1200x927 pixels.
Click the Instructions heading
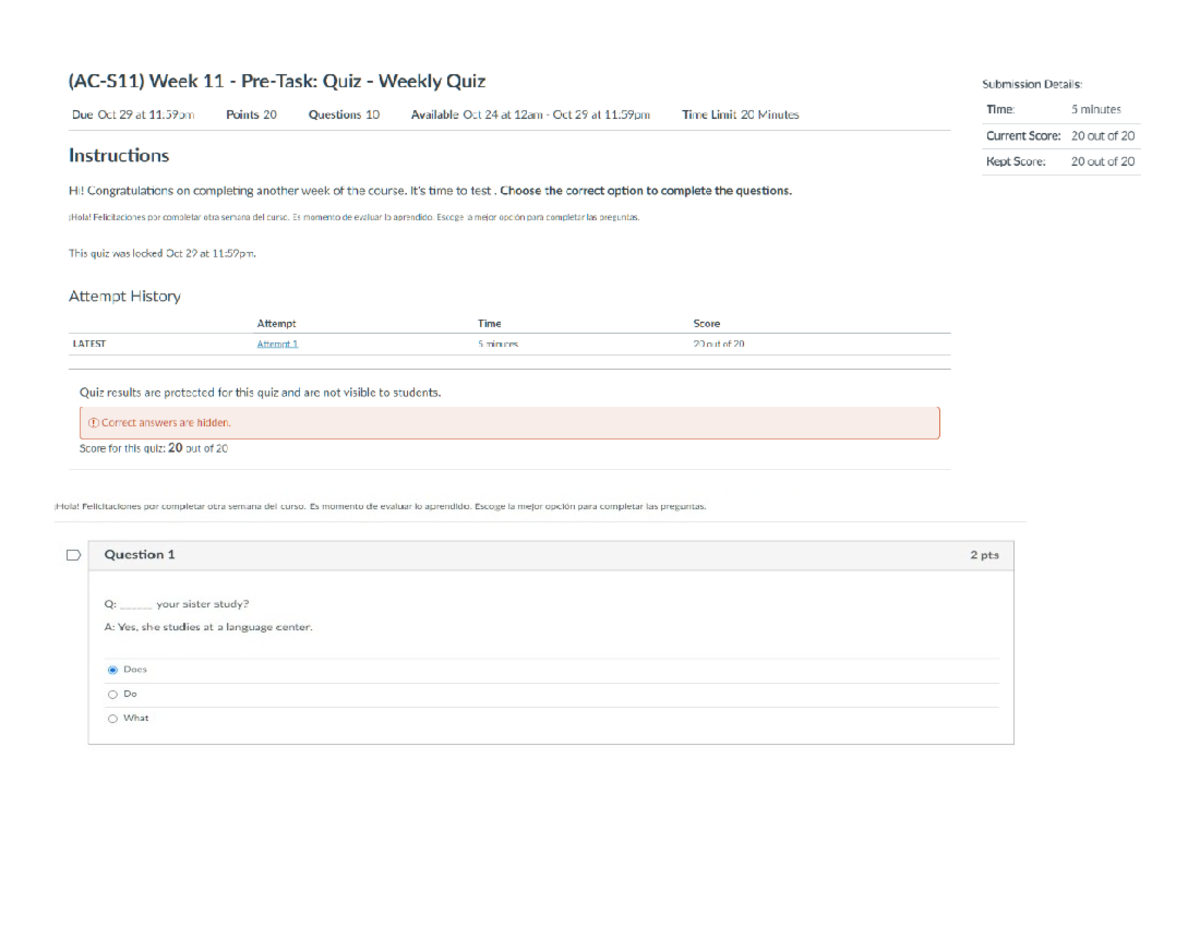click(x=118, y=156)
